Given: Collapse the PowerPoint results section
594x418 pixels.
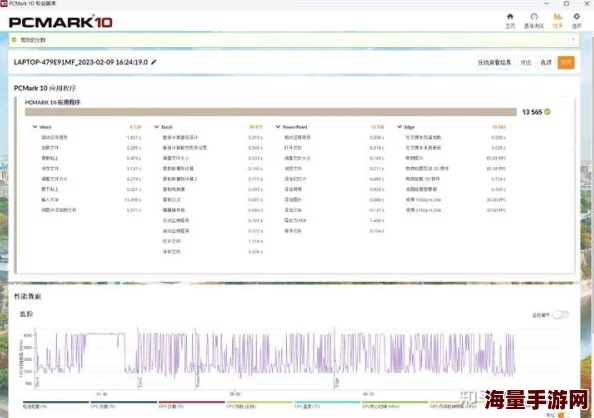Looking at the screenshot, I should (x=278, y=127).
